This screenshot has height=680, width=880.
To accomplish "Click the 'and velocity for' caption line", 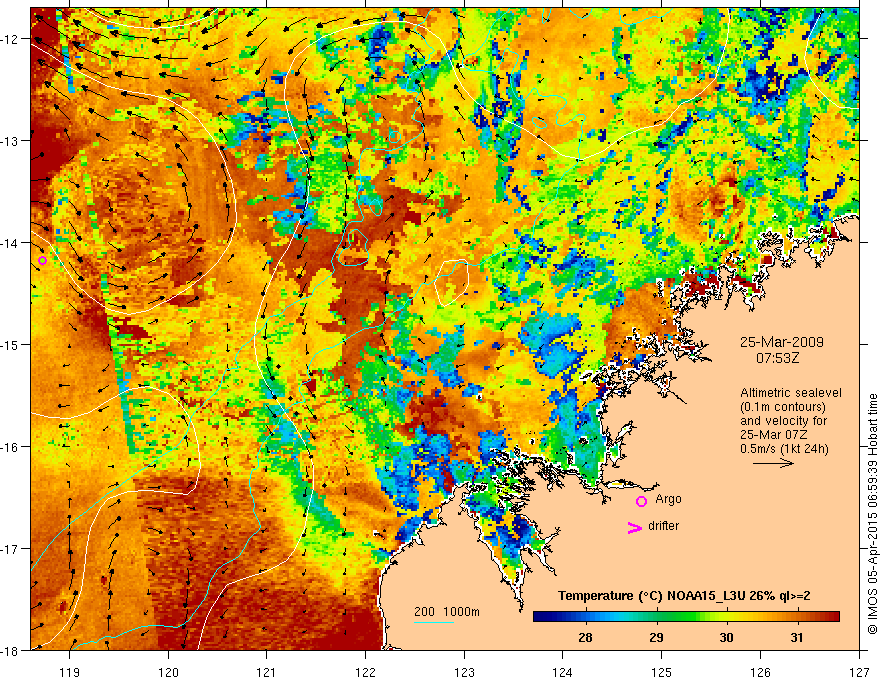I will pos(783,421).
